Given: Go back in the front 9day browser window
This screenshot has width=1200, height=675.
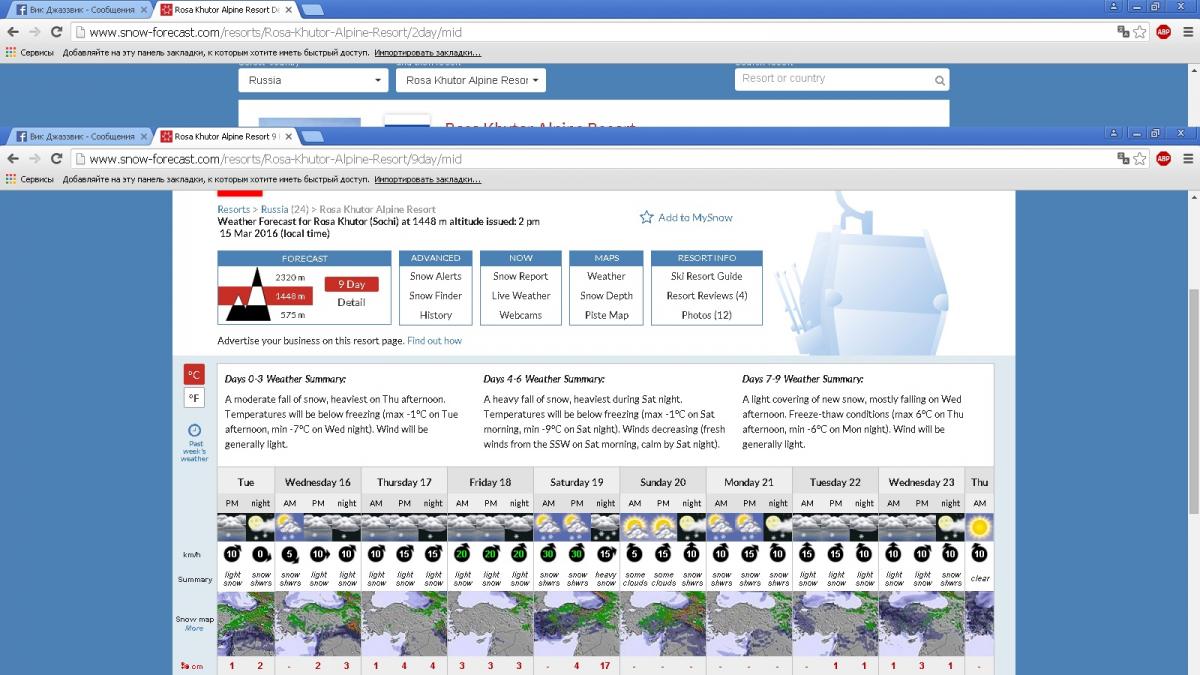Looking at the screenshot, I should (12, 158).
